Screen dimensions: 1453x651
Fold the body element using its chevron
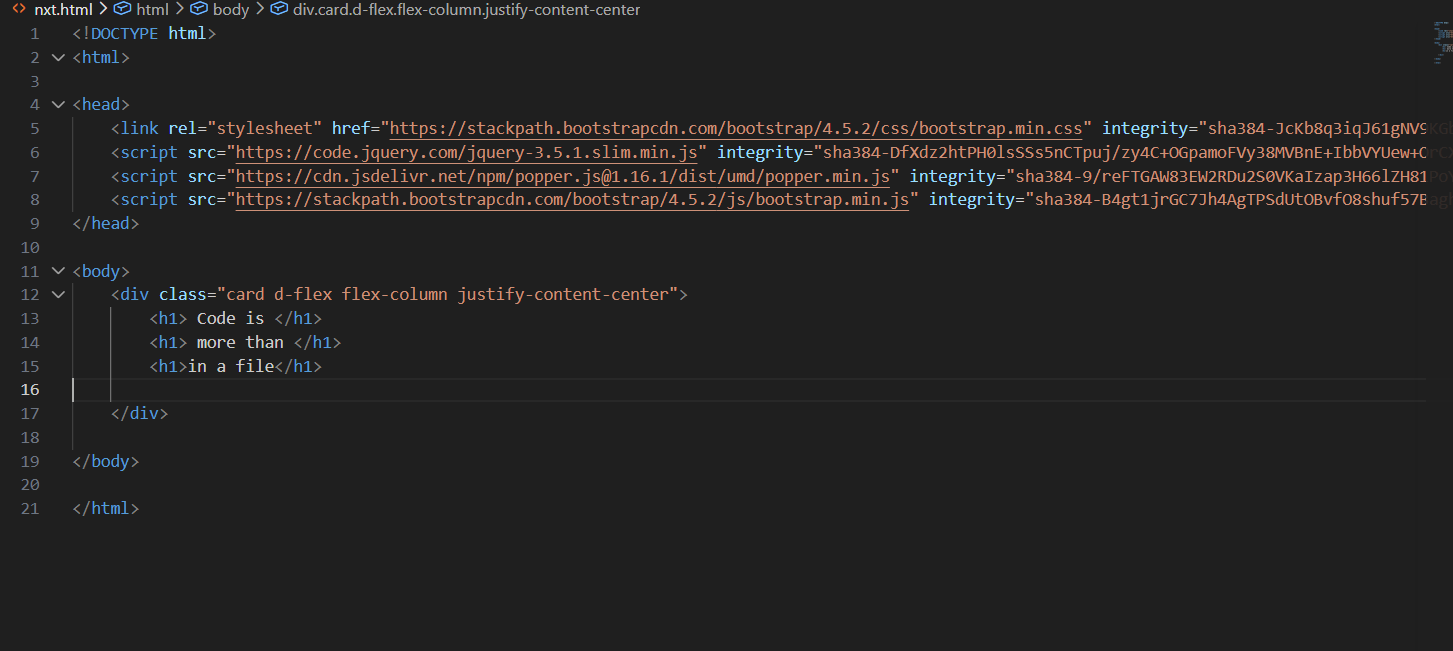tap(57, 271)
